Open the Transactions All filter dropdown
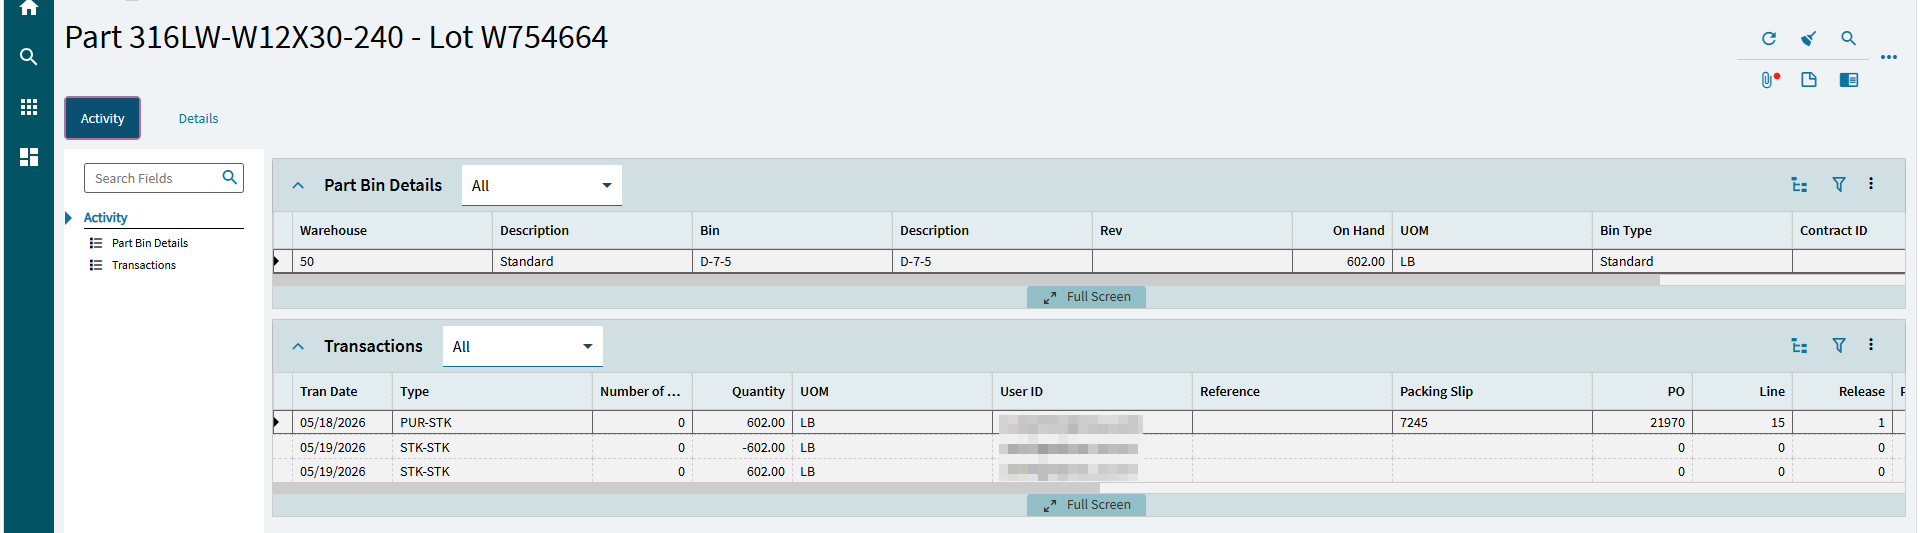 coord(522,346)
